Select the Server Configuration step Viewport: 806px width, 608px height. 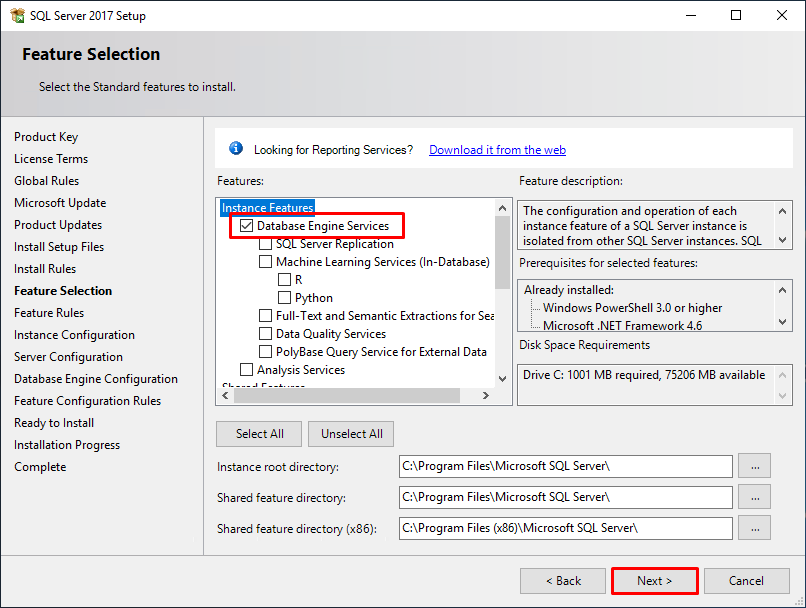(x=68, y=357)
